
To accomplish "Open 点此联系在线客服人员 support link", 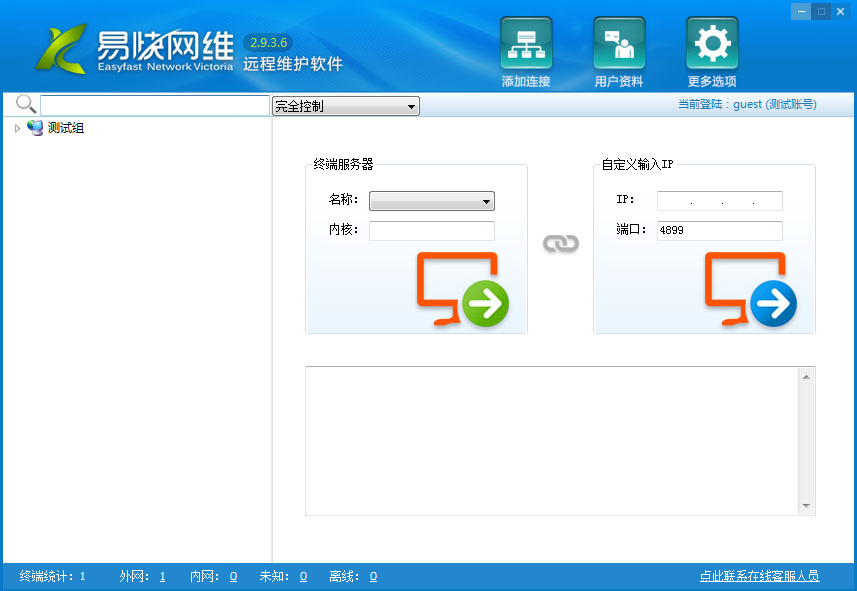I will [x=759, y=576].
